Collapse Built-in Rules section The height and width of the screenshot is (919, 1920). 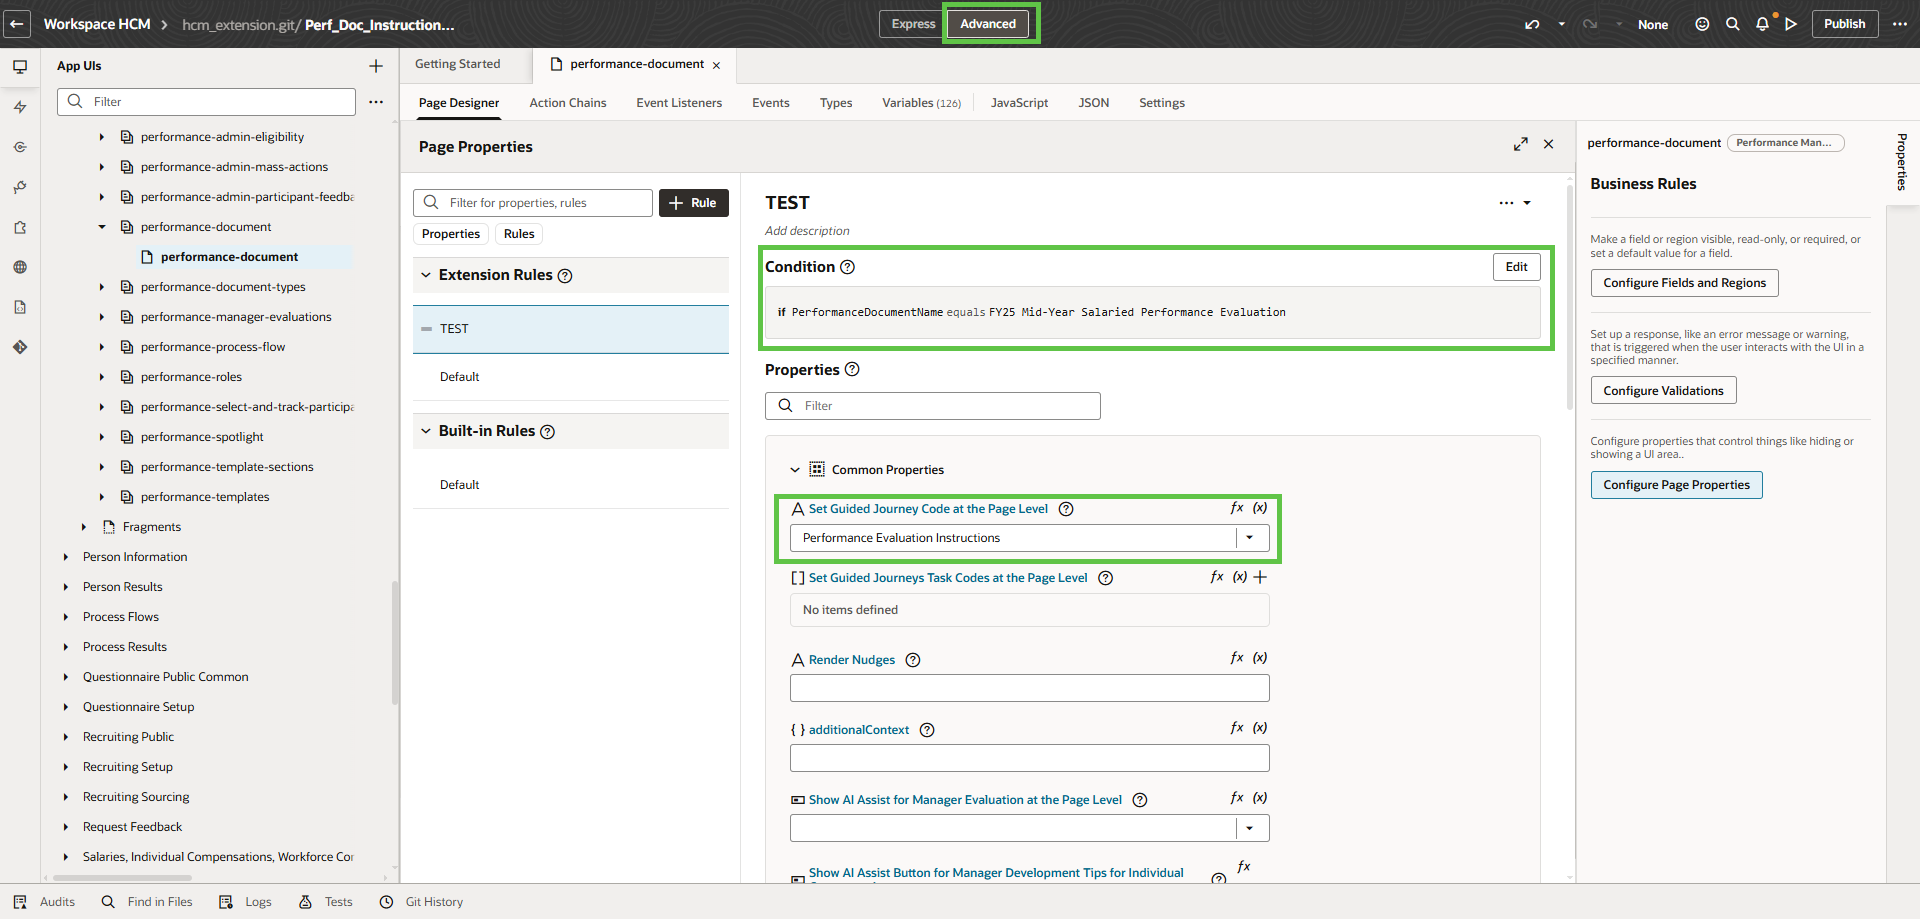coord(426,431)
